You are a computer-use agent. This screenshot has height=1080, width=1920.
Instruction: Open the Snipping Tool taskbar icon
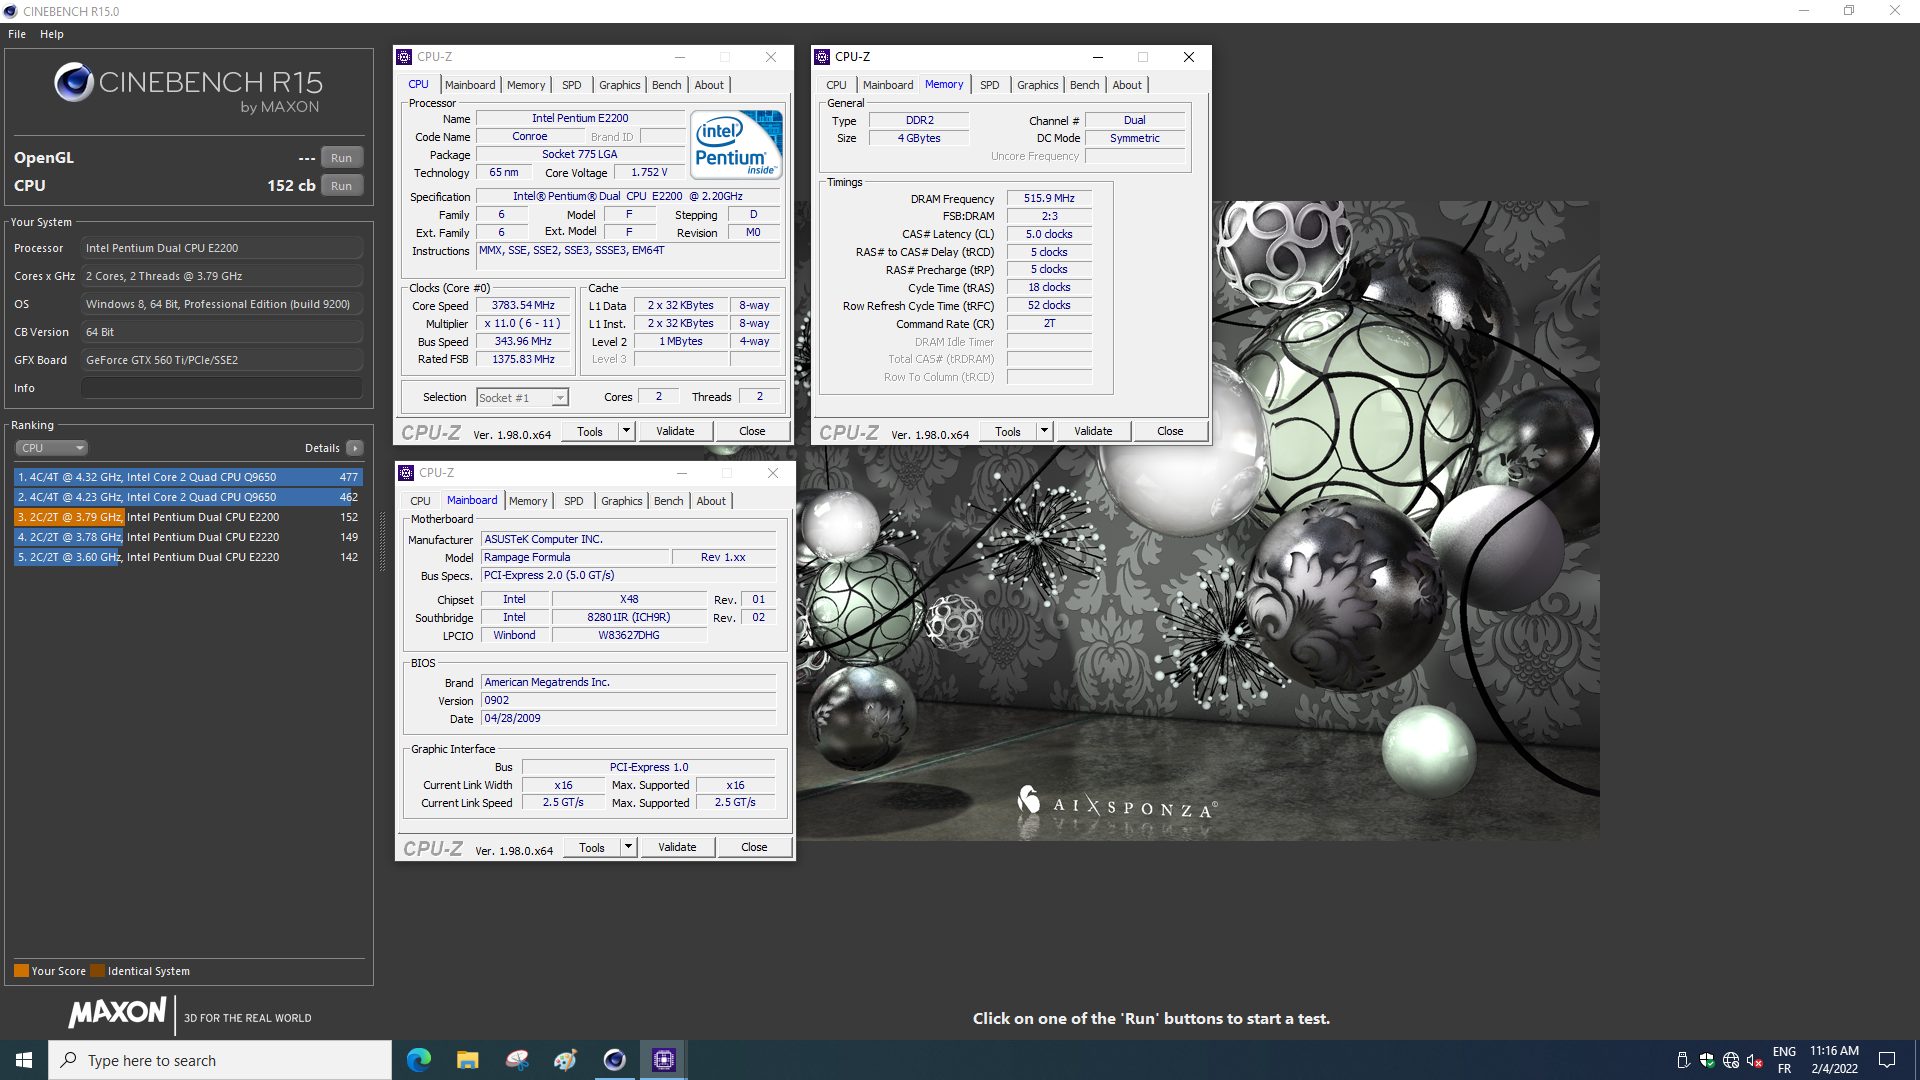pyautogui.click(x=517, y=1060)
